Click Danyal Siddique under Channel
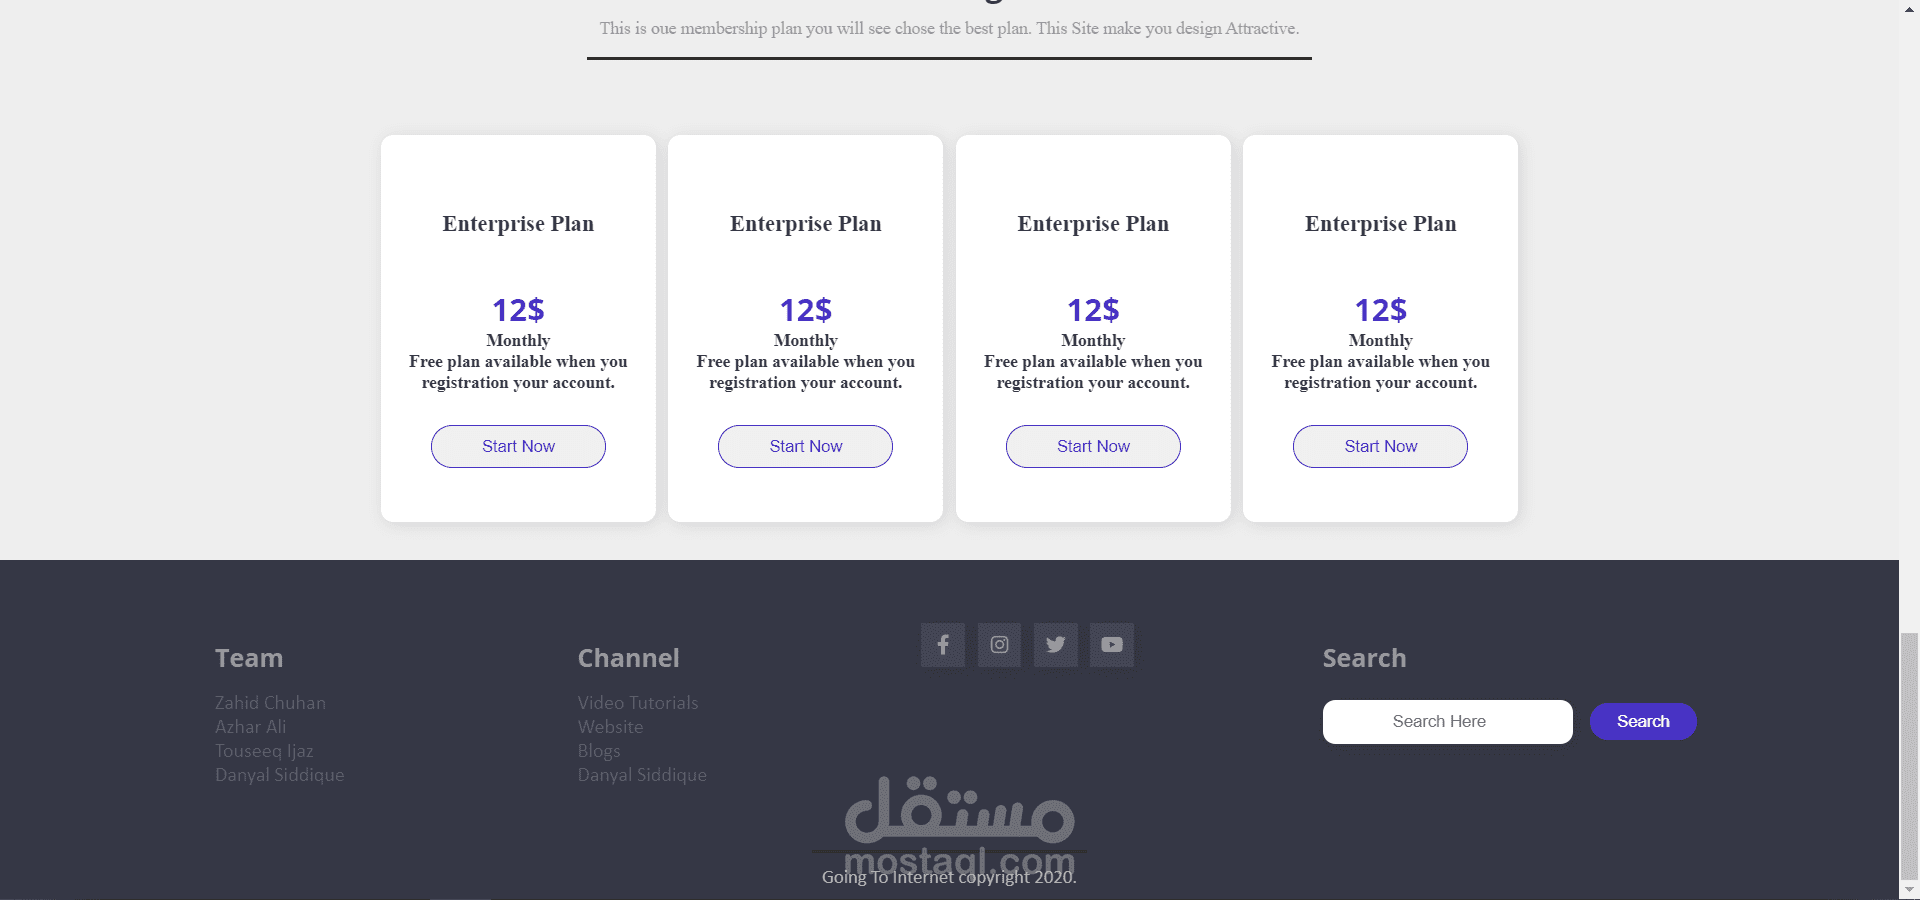This screenshot has width=1920, height=900. (641, 775)
